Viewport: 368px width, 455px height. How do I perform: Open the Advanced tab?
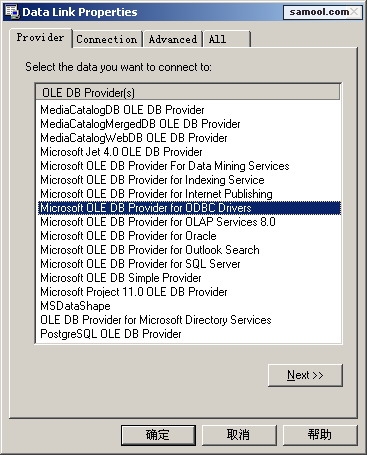click(173, 39)
